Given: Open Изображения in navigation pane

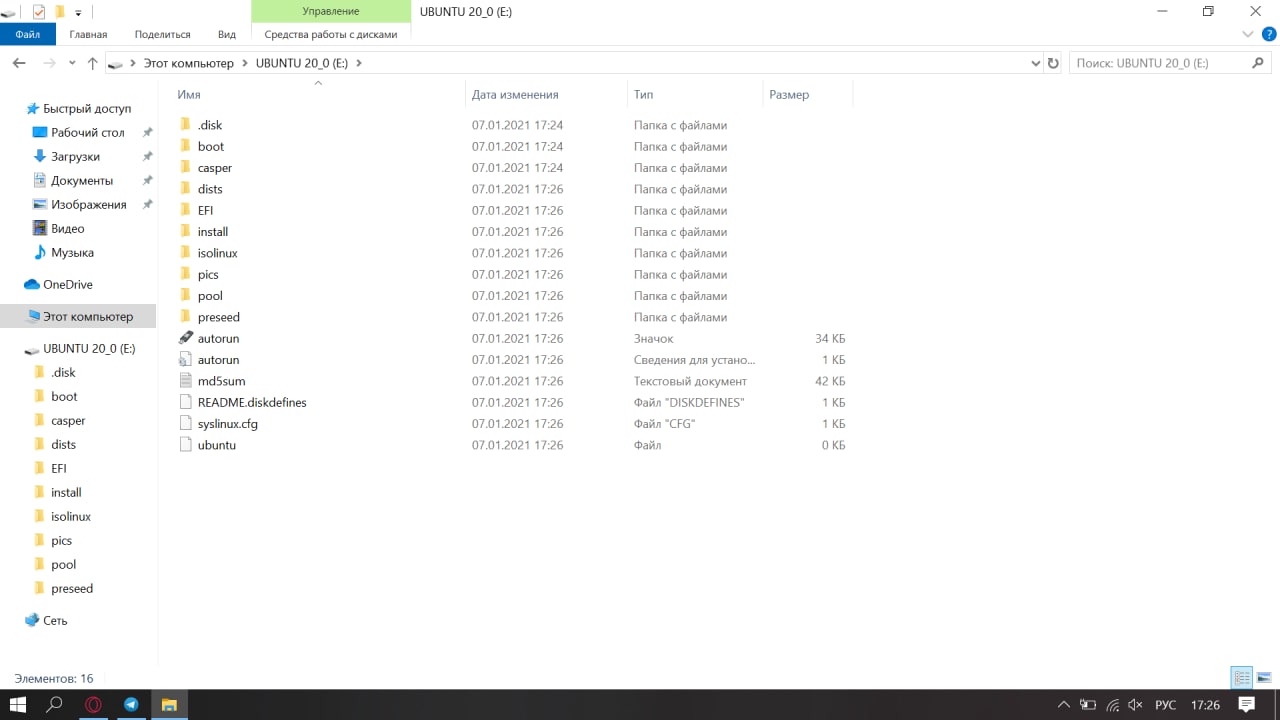Looking at the screenshot, I should (88, 205).
